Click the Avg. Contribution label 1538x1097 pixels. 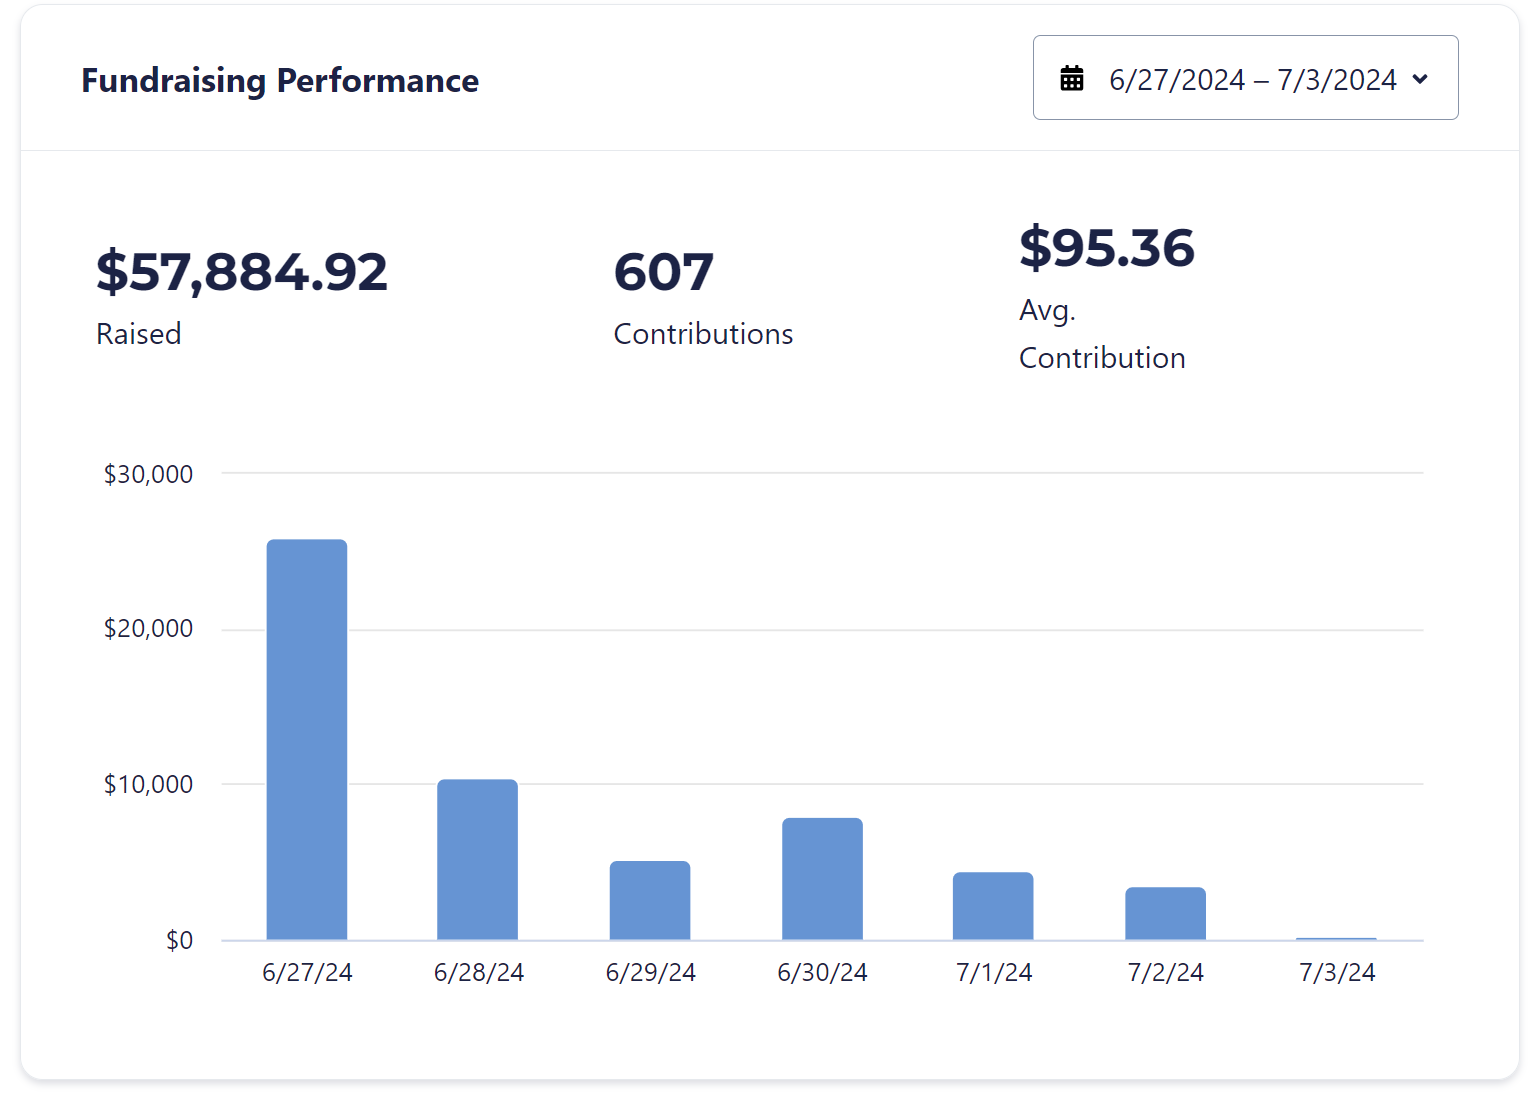click(1102, 334)
